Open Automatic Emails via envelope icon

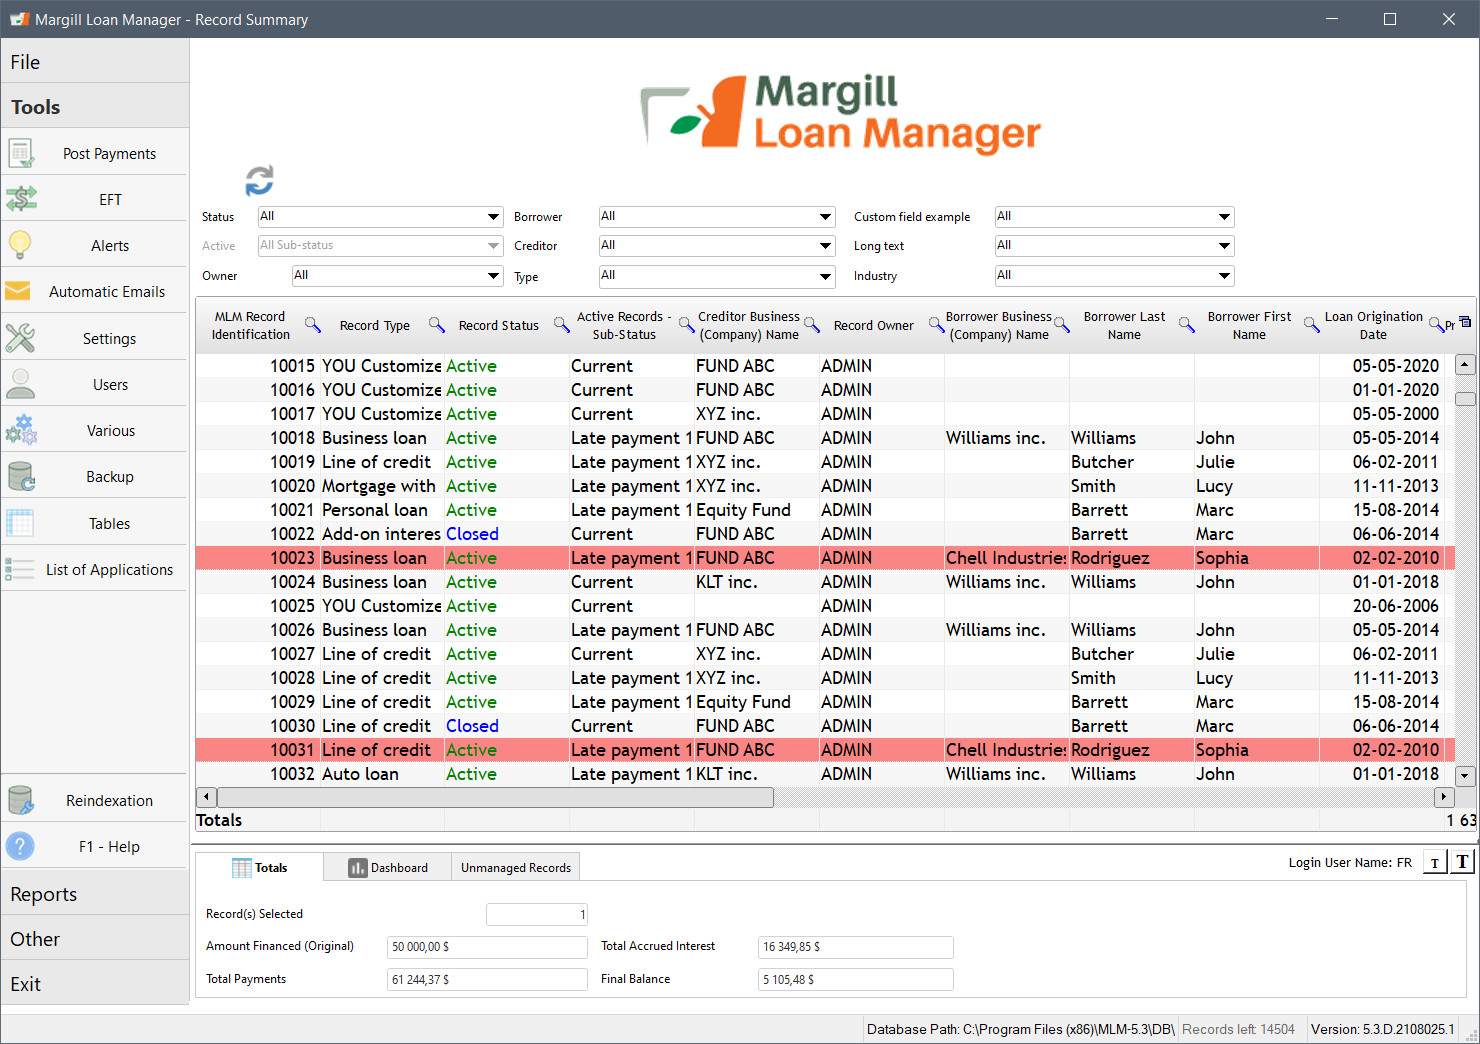17,291
